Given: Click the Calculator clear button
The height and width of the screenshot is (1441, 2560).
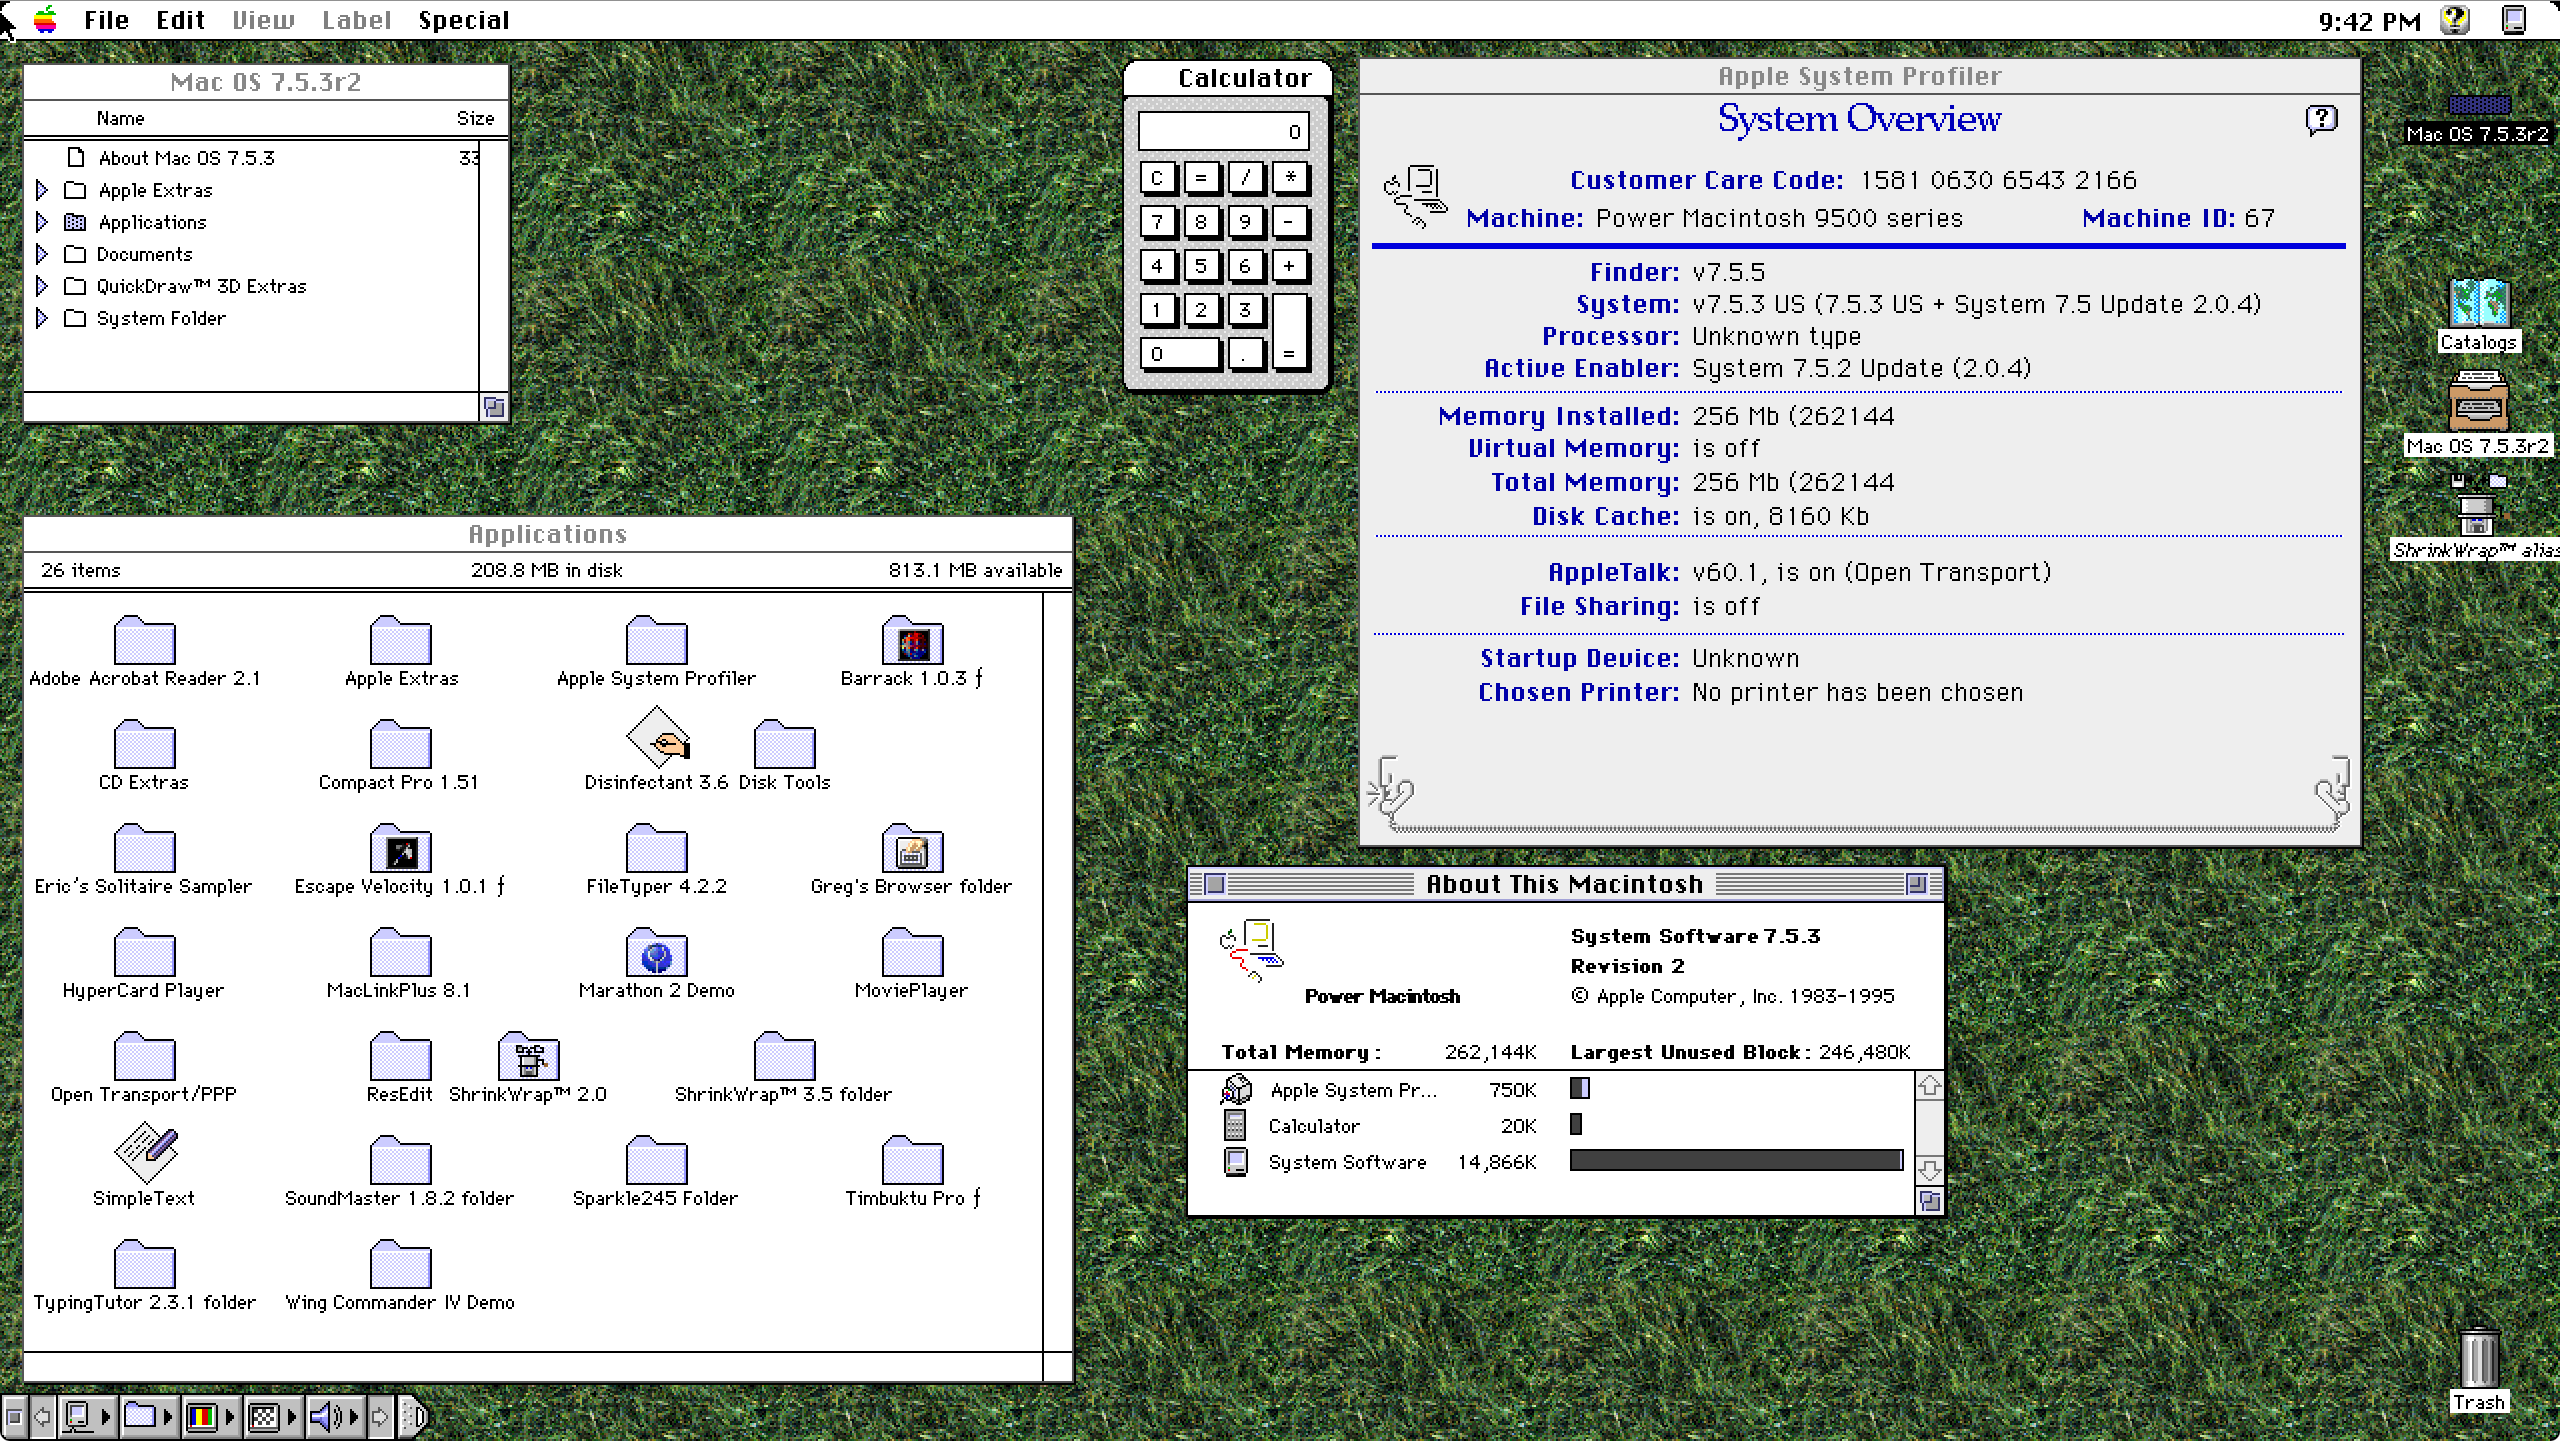Looking at the screenshot, I should click(x=1157, y=176).
